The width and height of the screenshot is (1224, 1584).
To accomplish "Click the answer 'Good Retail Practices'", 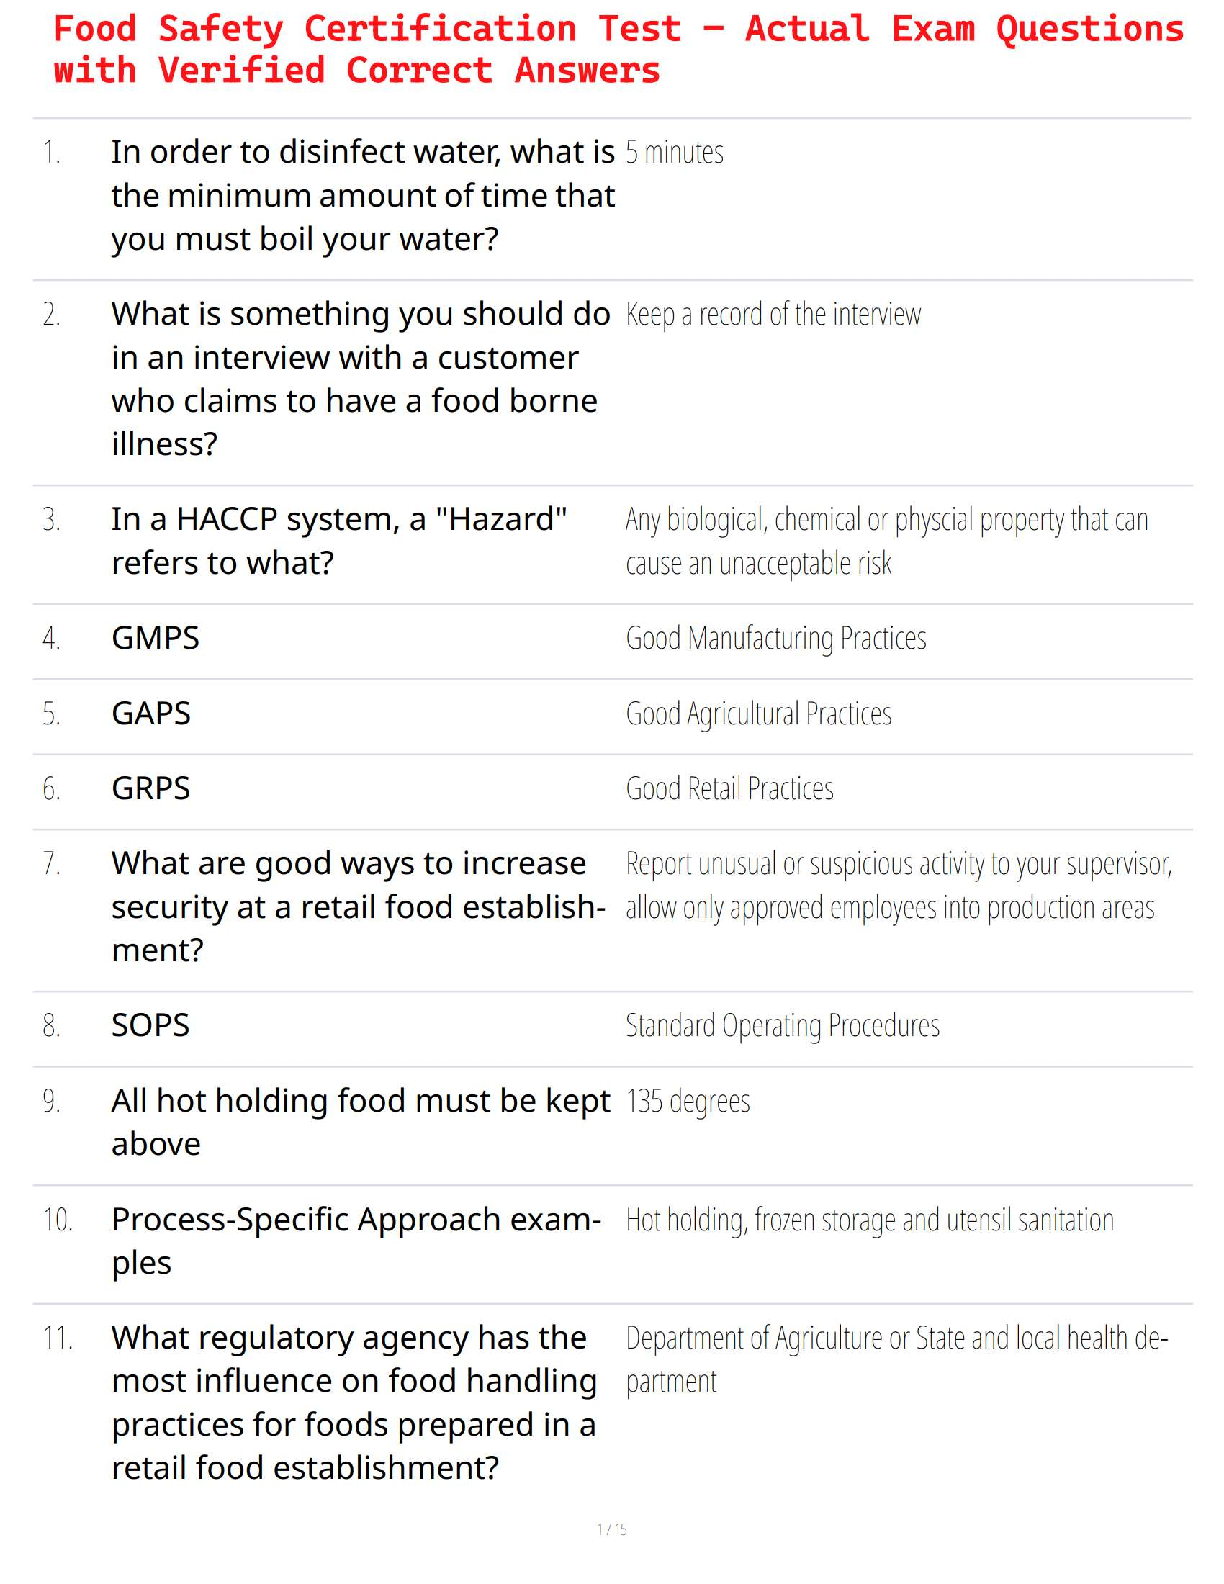I will pyautogui.click(x=729, y=789).
